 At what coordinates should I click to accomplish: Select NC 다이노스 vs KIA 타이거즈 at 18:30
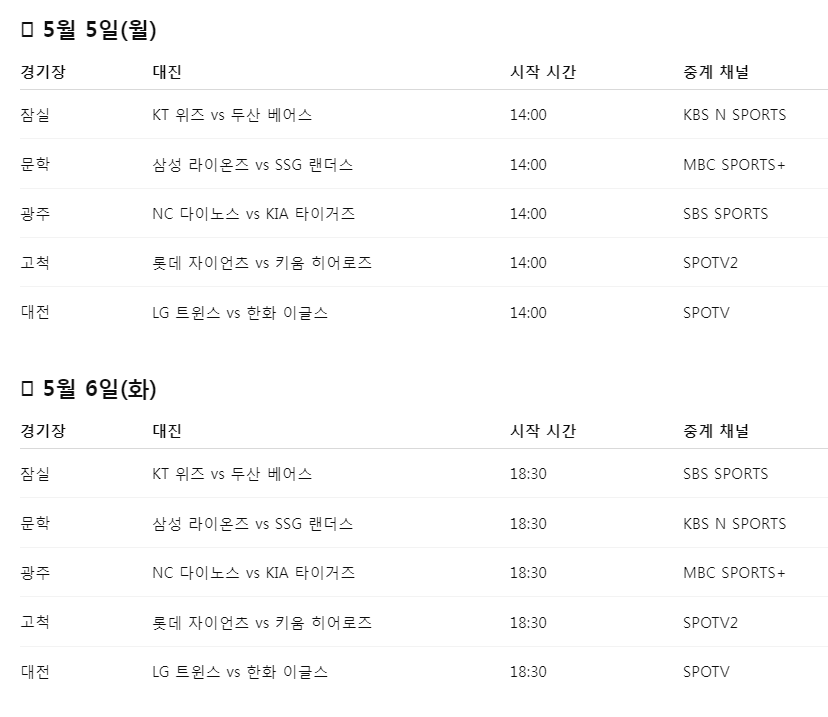click(x=253, y=572)
